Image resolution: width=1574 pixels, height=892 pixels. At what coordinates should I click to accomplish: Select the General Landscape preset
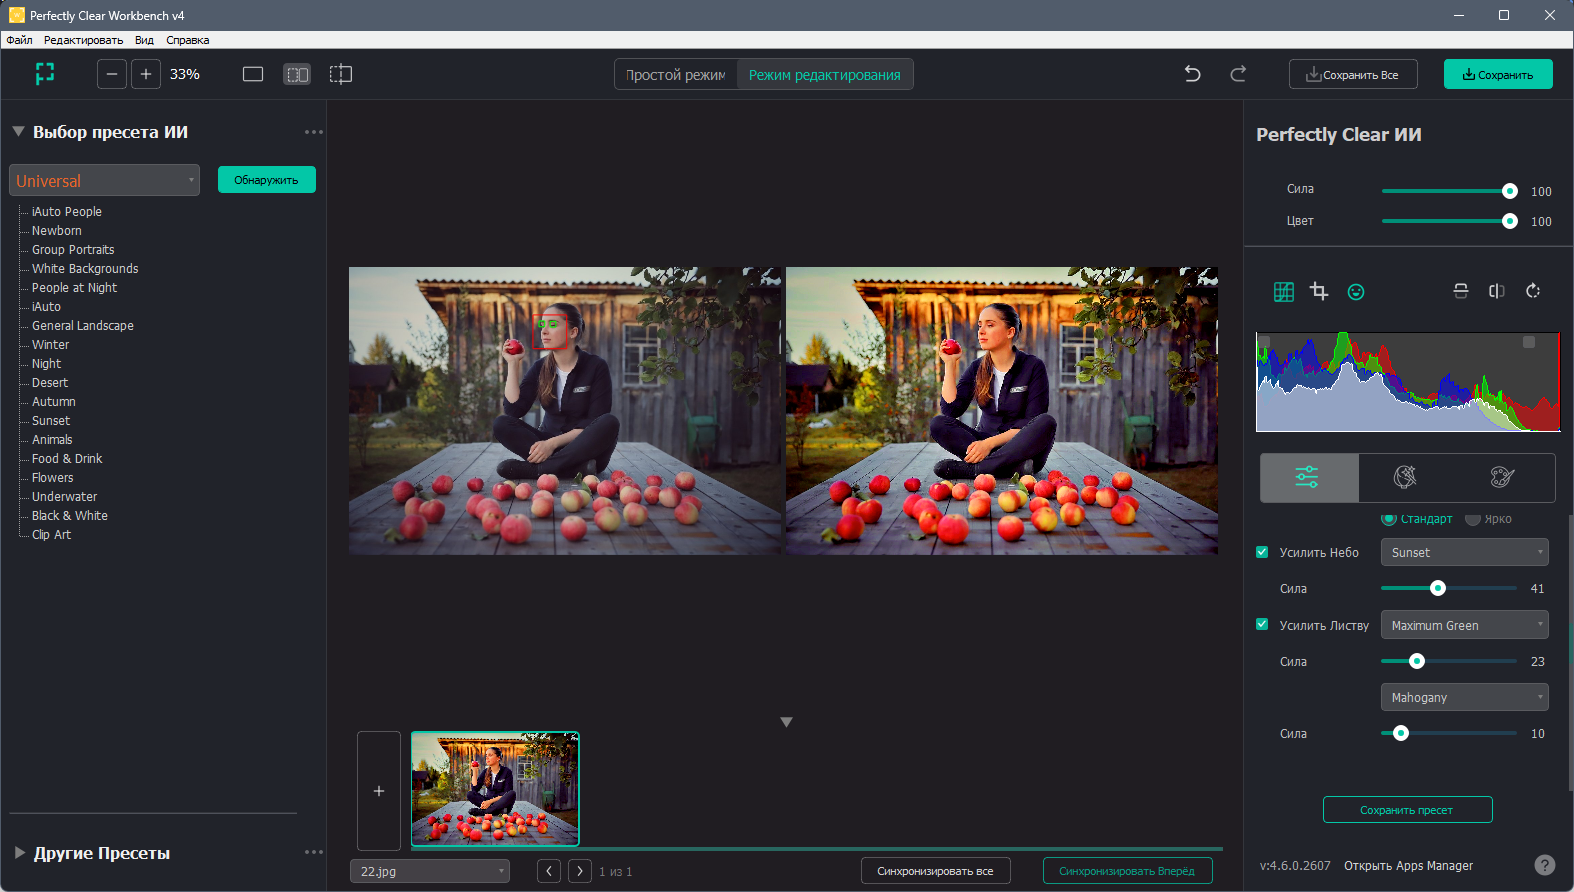[83, 326]
